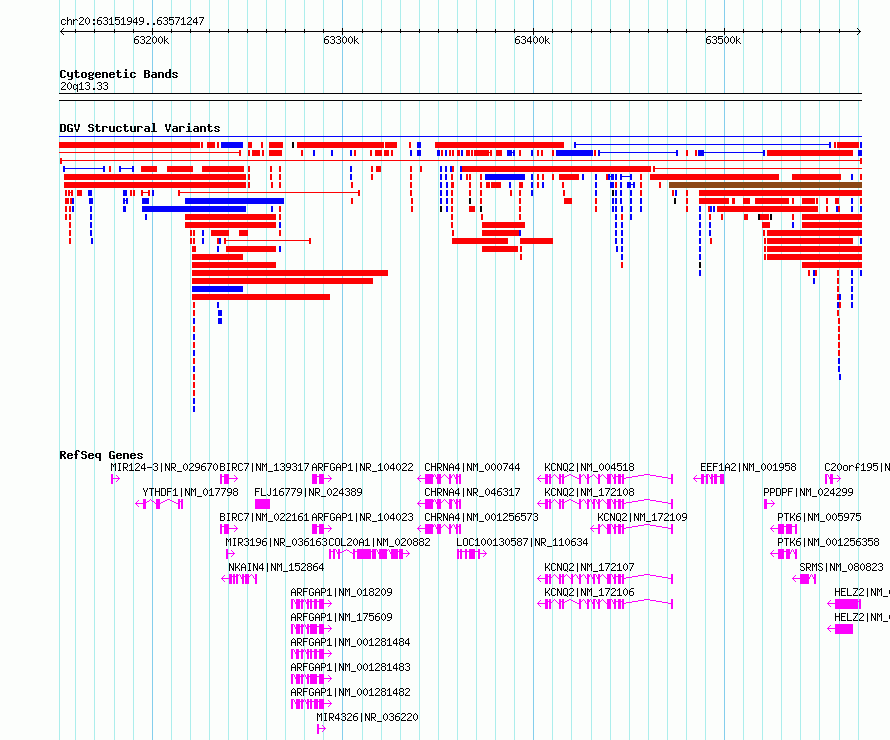Click CHRNA4|NM_001256573 transcript label

click(x=481, y=517)
